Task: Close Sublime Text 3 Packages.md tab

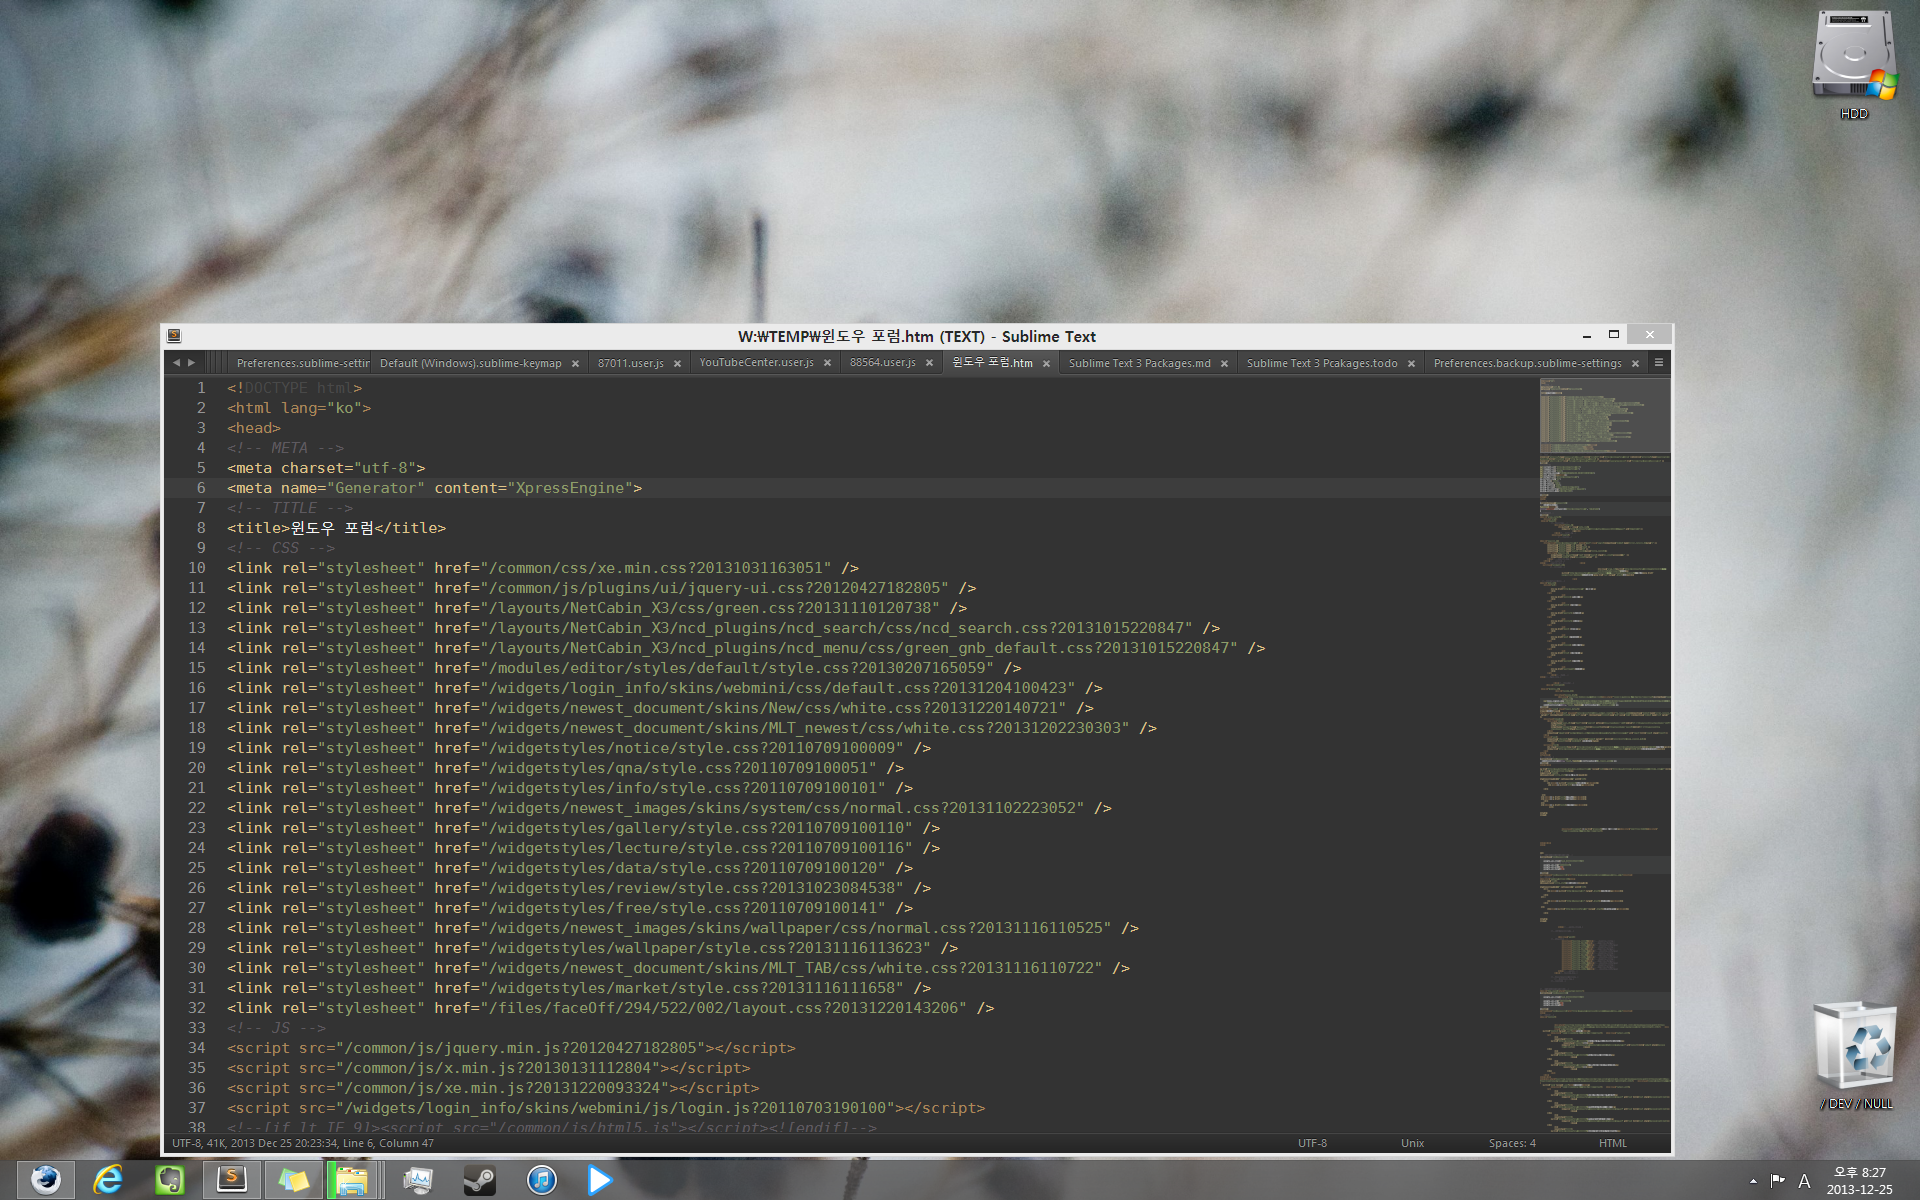Action: pyautogui.click(x=1224, y=364)
